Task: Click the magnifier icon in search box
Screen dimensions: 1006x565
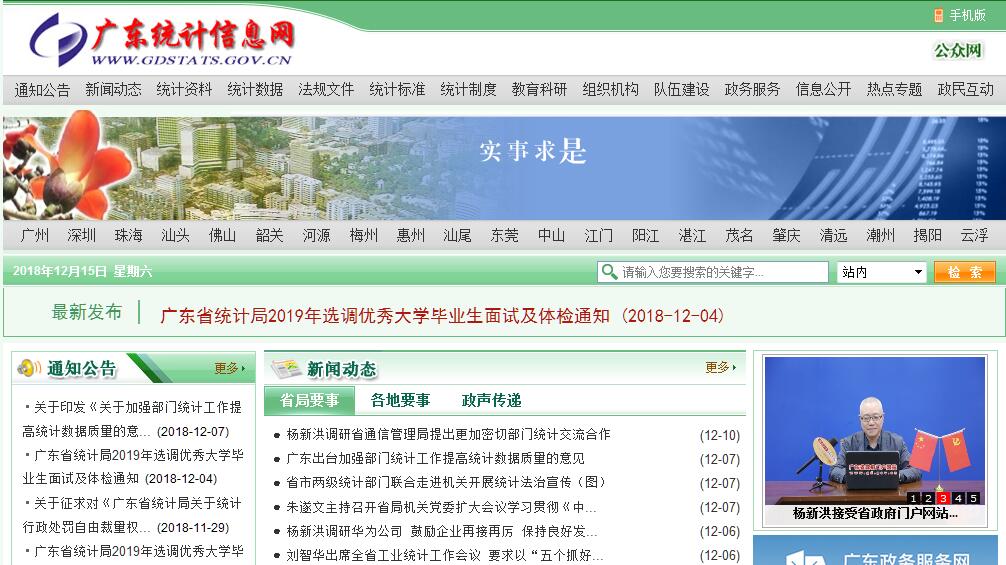Action: click(608, 271)
